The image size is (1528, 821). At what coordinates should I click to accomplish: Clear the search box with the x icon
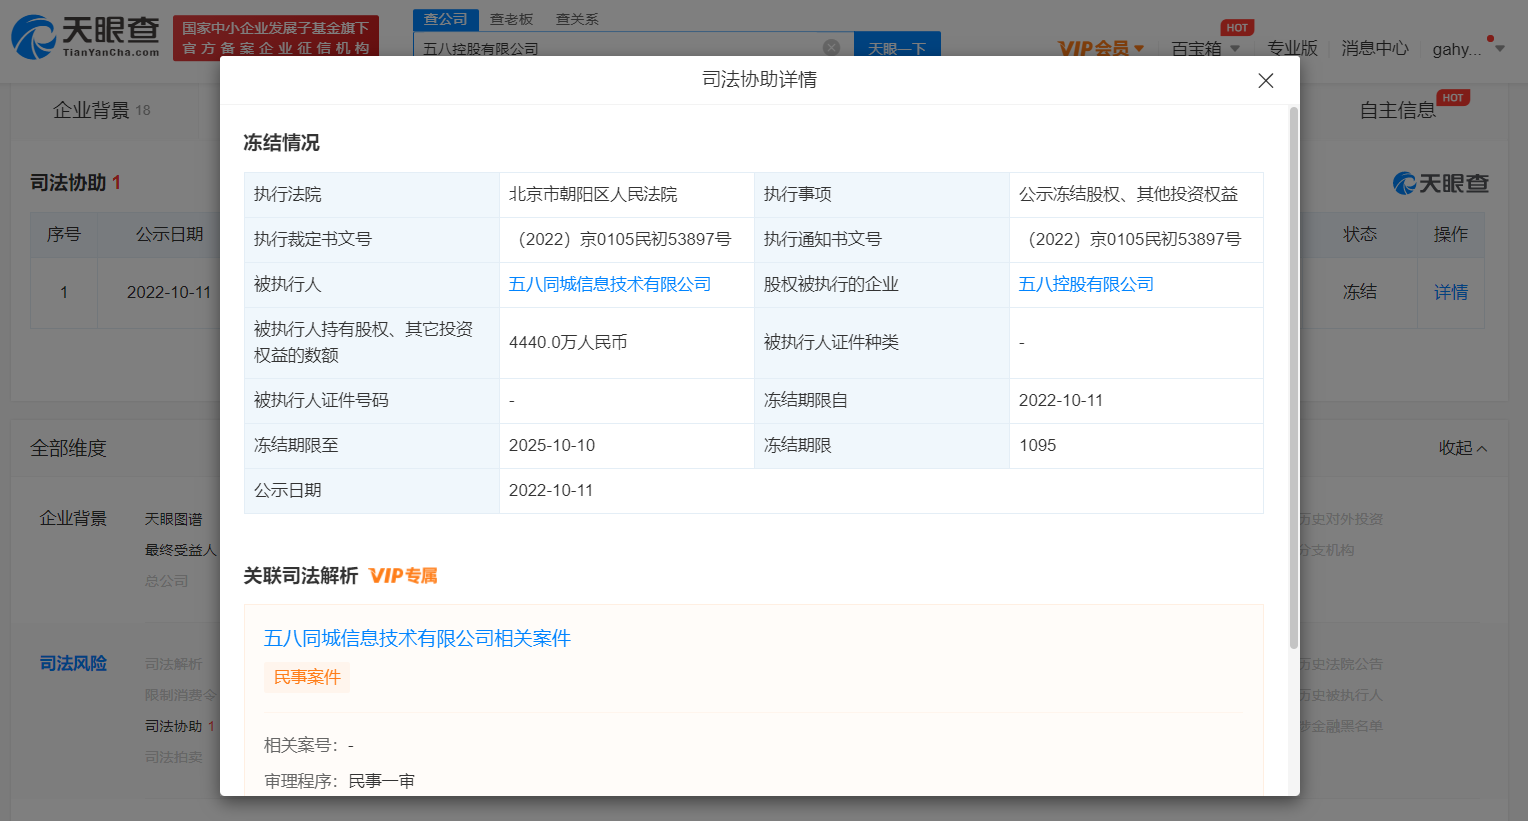(x=831, y=48)
